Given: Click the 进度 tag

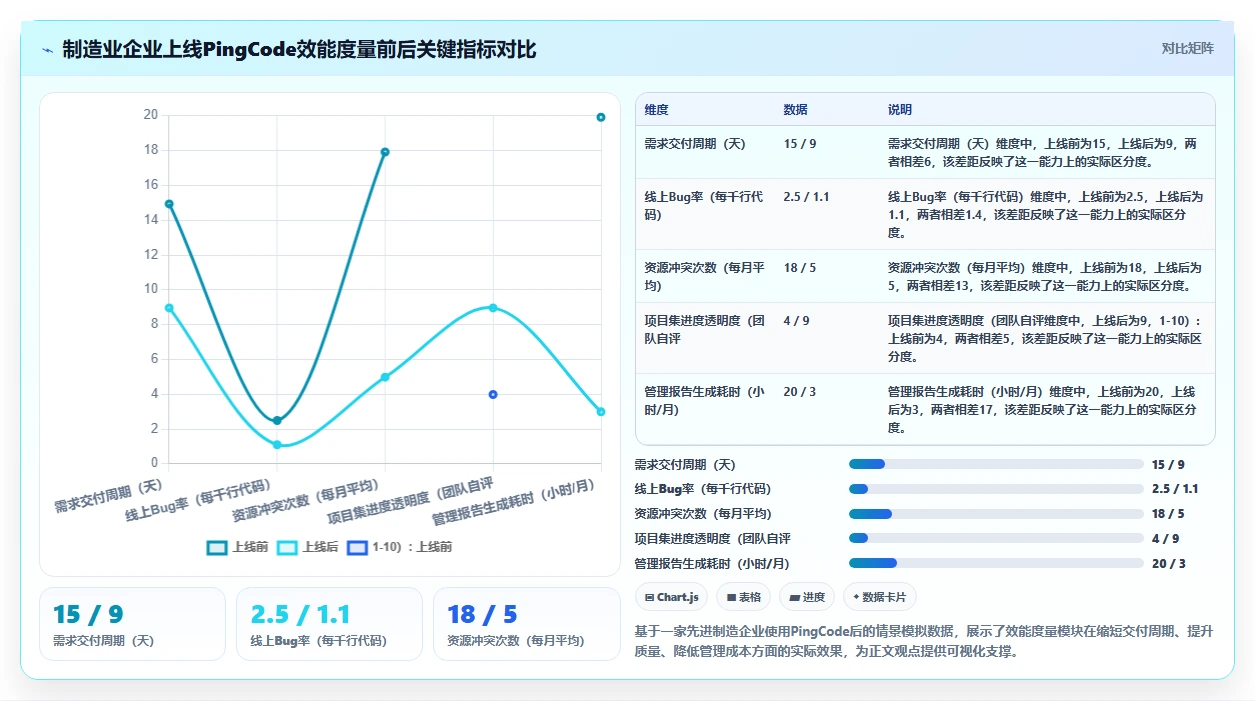Looking at the screenshot, I should tap(807, 597).
